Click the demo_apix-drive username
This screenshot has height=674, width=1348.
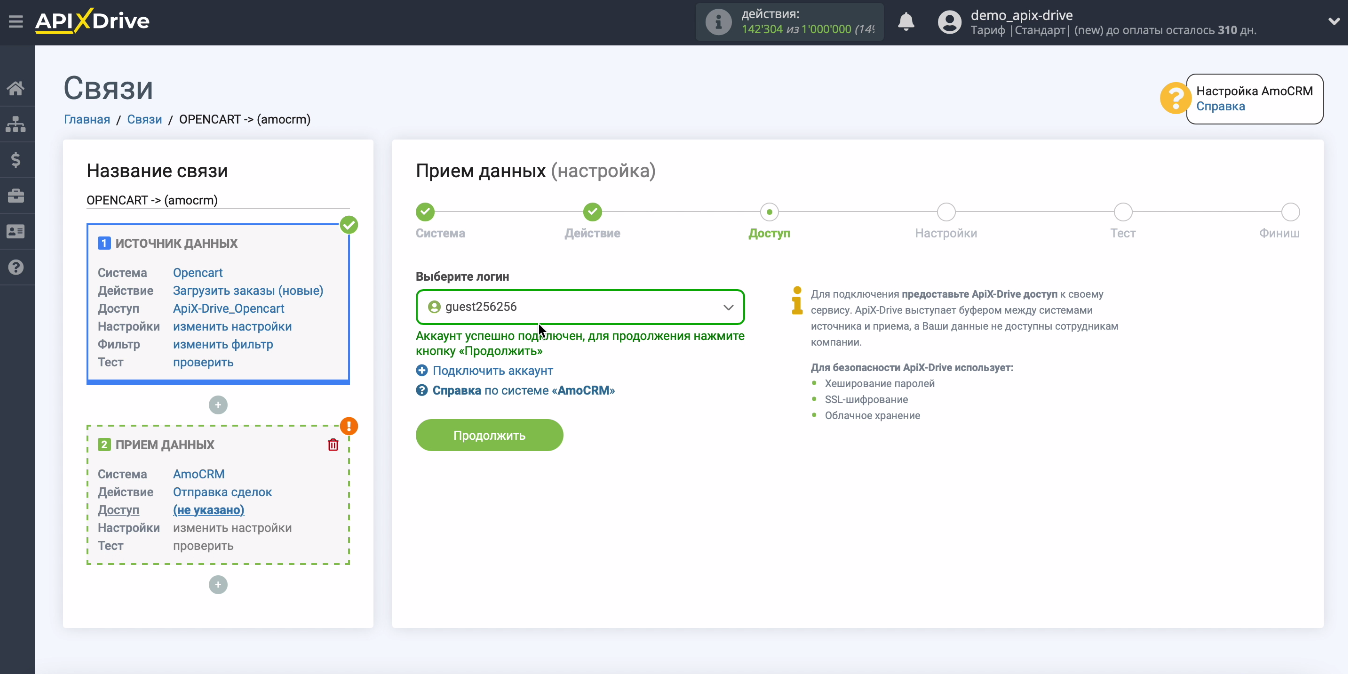click(x=1021, y=15)
